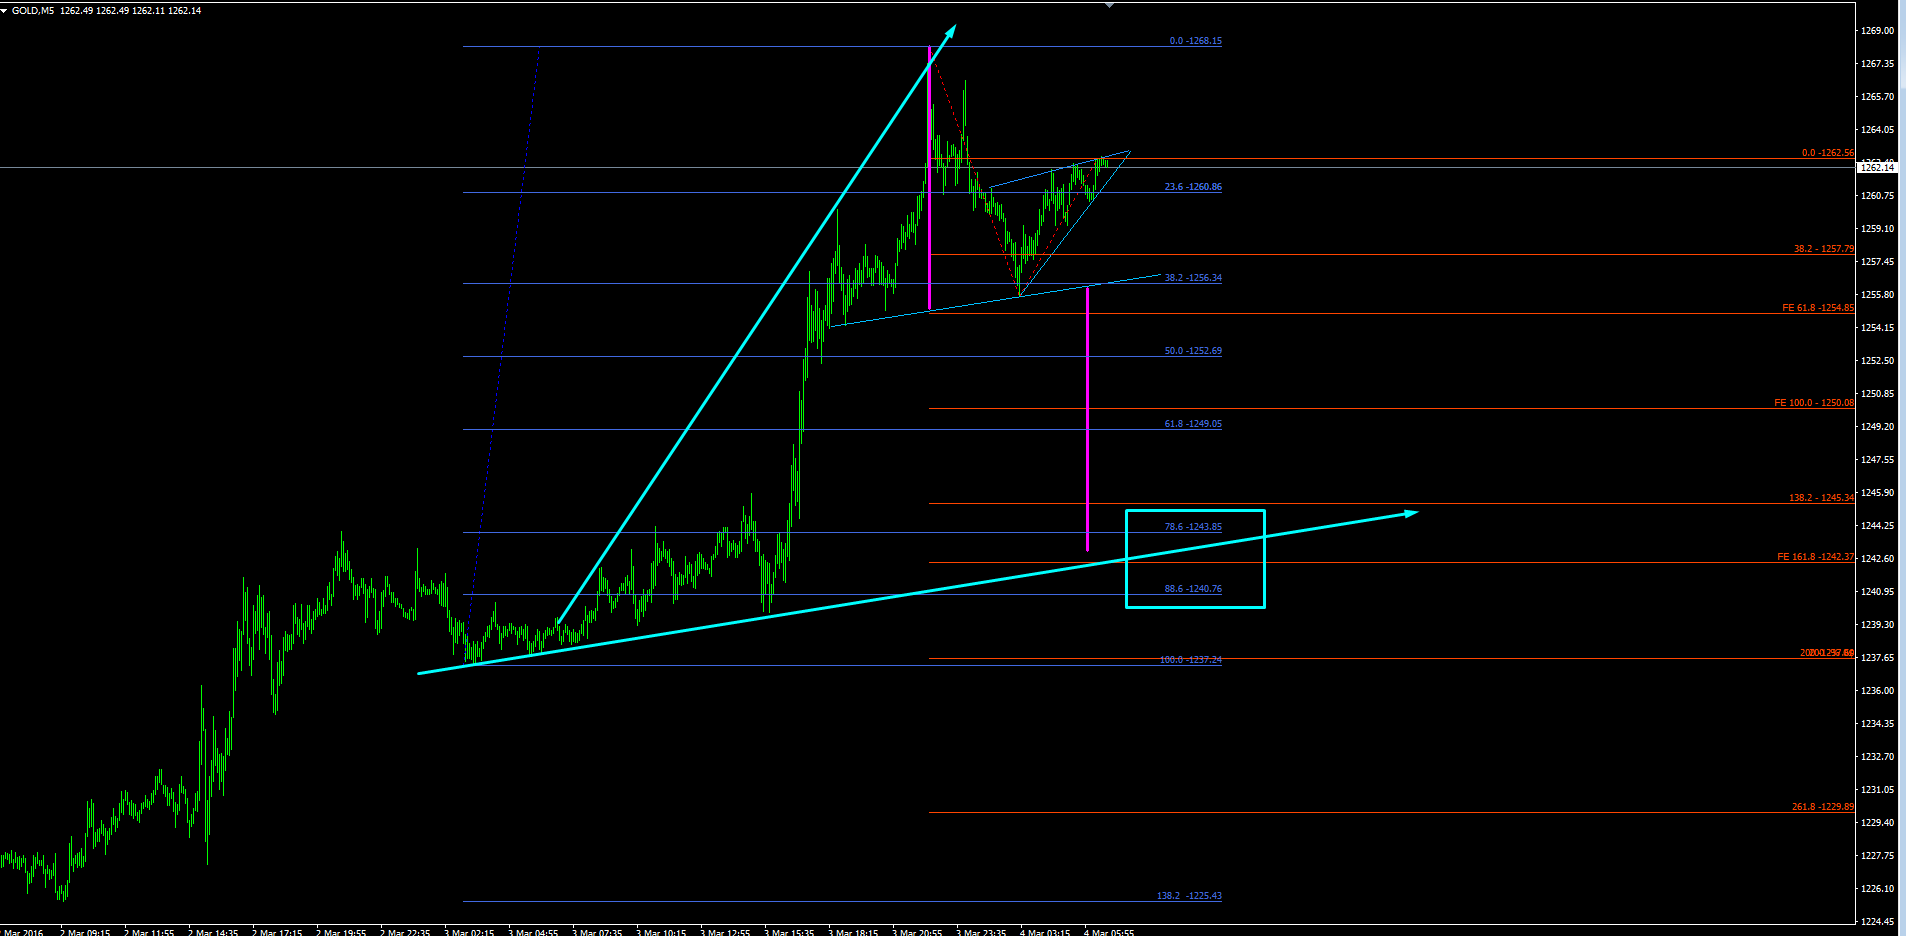Select the blue Fibonacci label 88.6 -1240.76
Viewport: 1906px width, 936px height.
tap(1193, 589)
